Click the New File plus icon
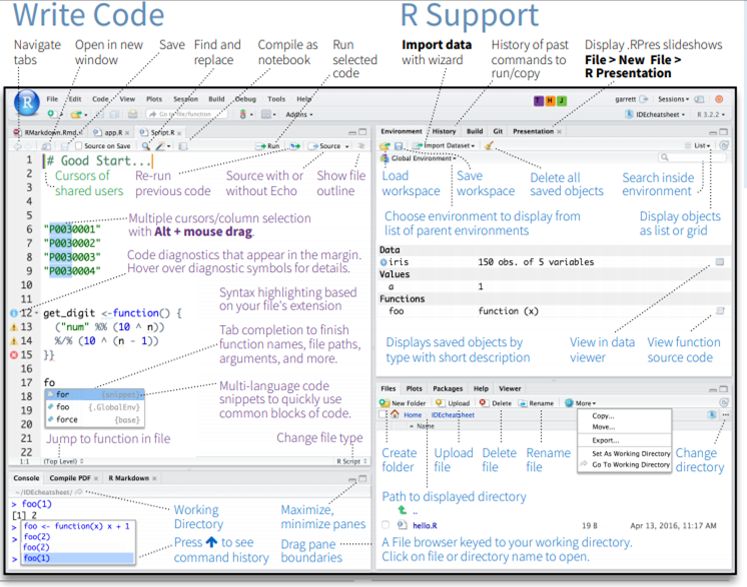The width and height of the screenshot is (747, 587). (51, 114)
